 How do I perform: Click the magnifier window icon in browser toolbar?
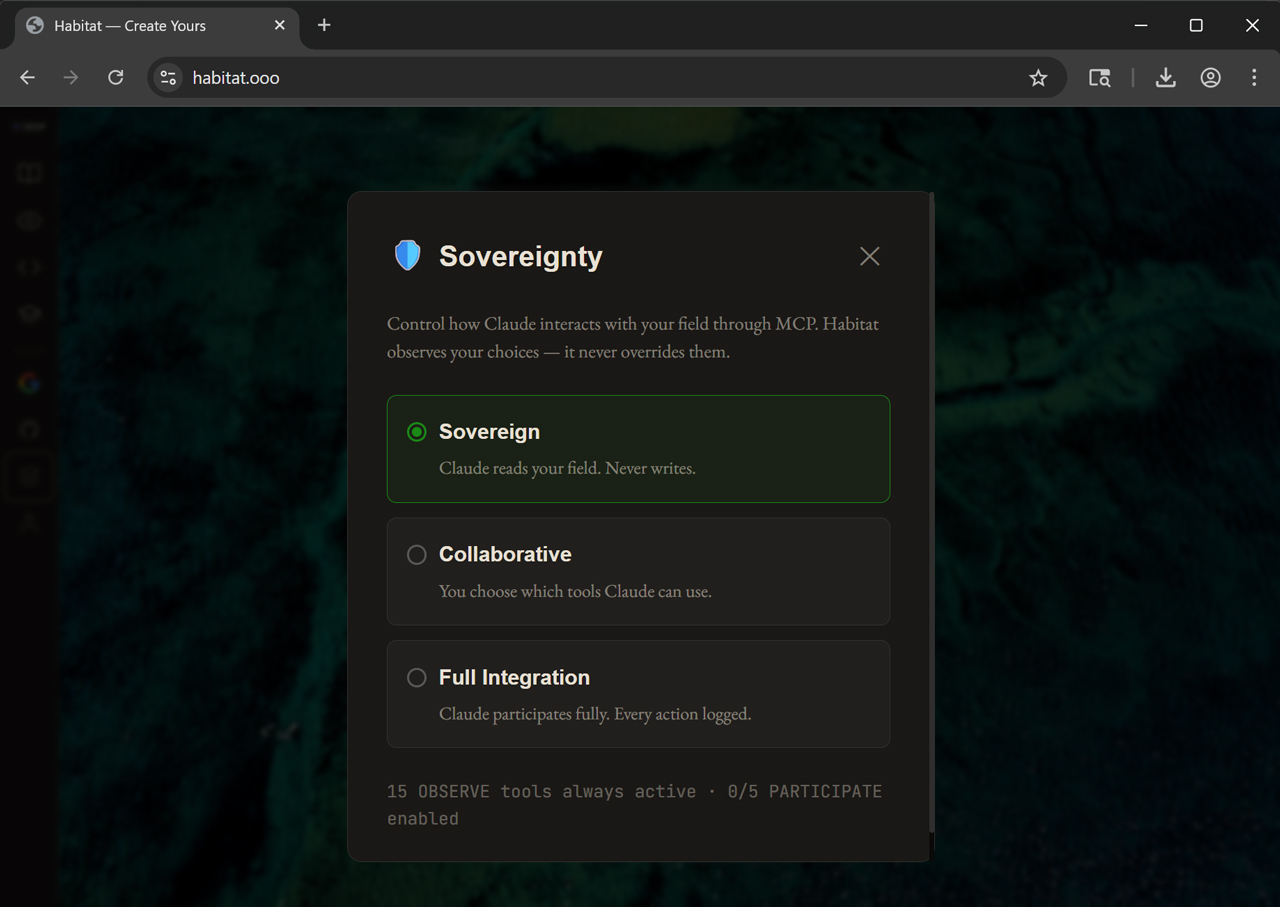point(1099,78)
